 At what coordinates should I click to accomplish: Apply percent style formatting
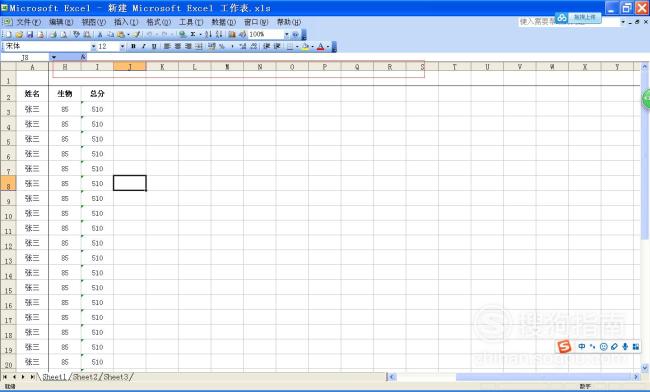pos(222,46)
